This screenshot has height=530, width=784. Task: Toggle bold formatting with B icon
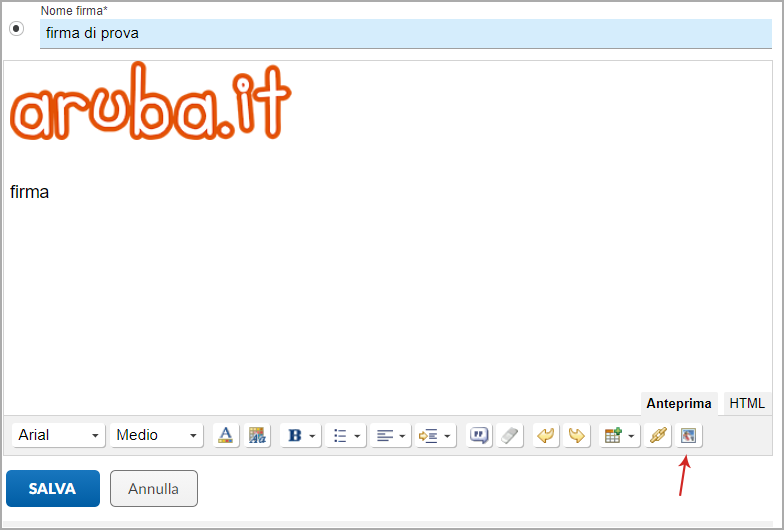pos(295,435)
